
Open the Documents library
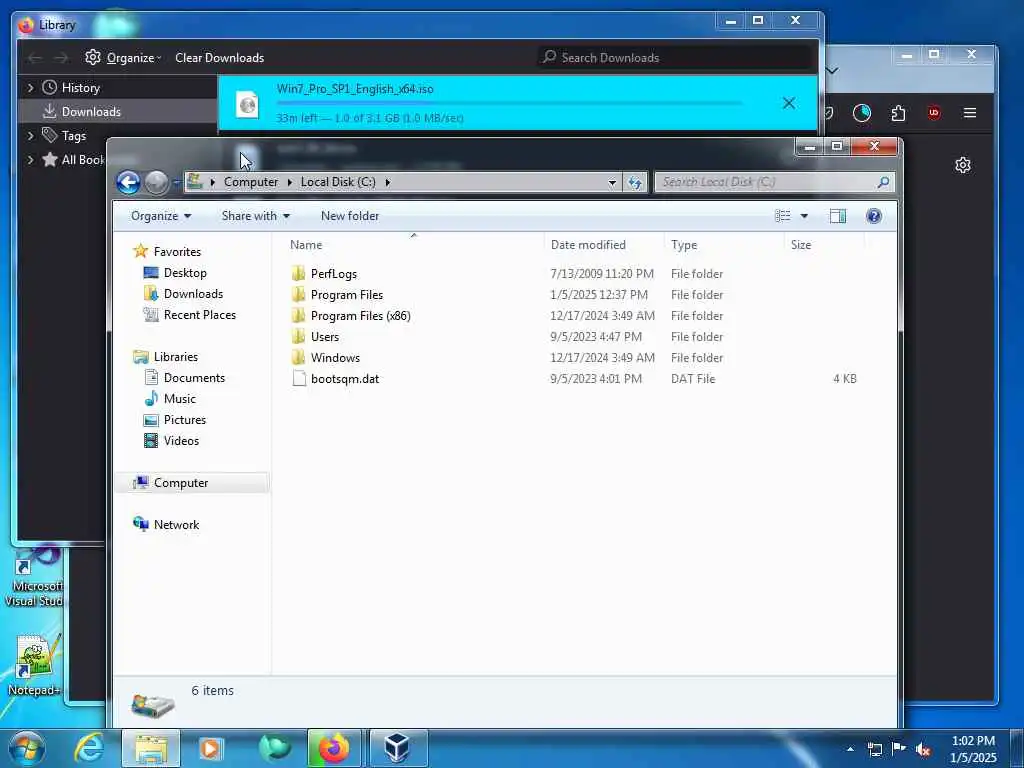(194, 377)
